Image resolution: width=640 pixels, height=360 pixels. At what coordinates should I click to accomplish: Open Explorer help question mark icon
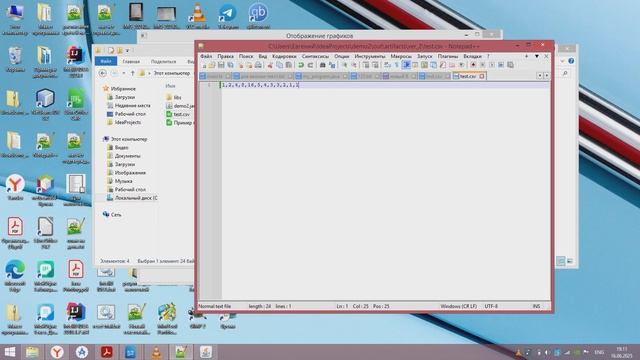coord(571,61)
